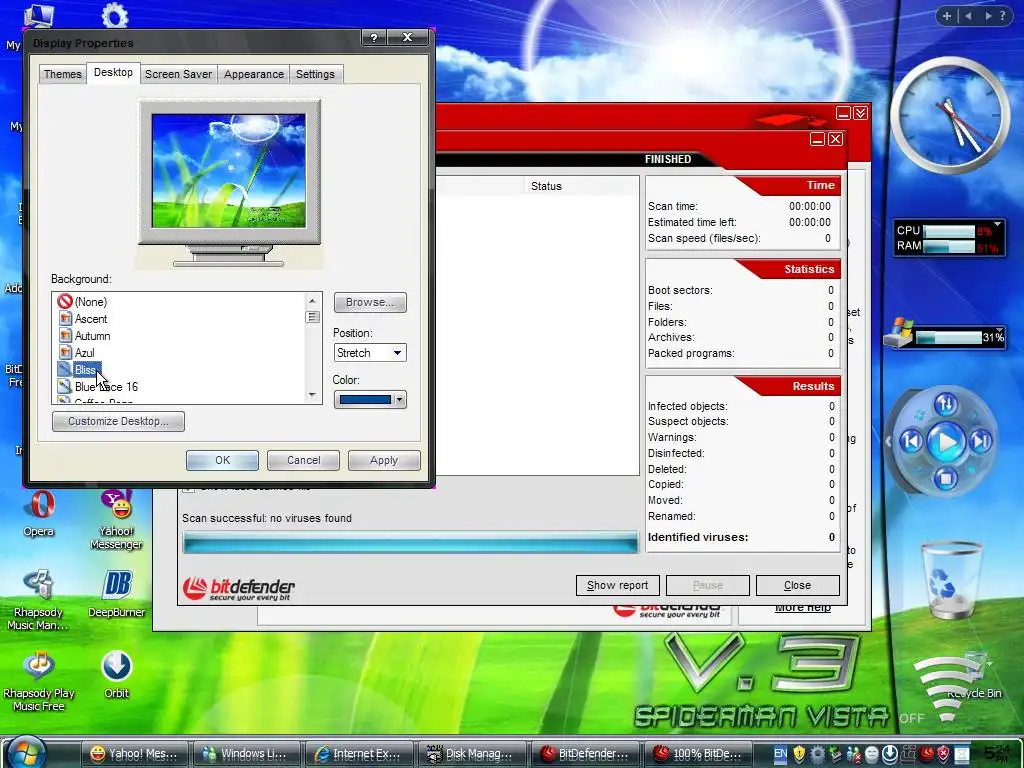Click Next track on media gadget
The image size is (1024, 768).
pyautogui.click(x=981, y=442)
